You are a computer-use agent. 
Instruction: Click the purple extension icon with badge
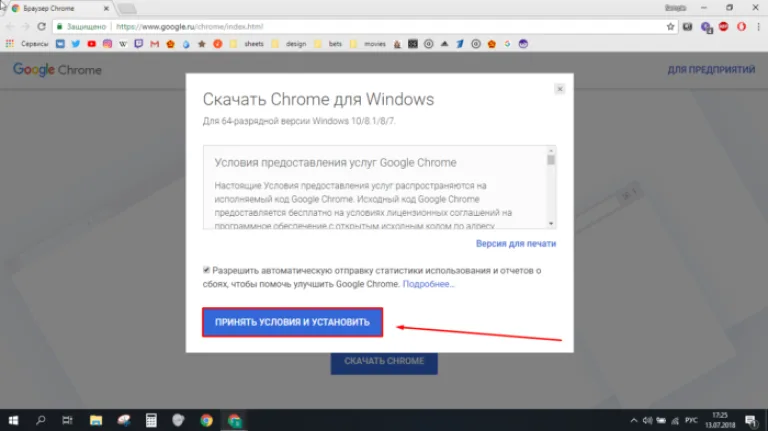tap(706, 27)
